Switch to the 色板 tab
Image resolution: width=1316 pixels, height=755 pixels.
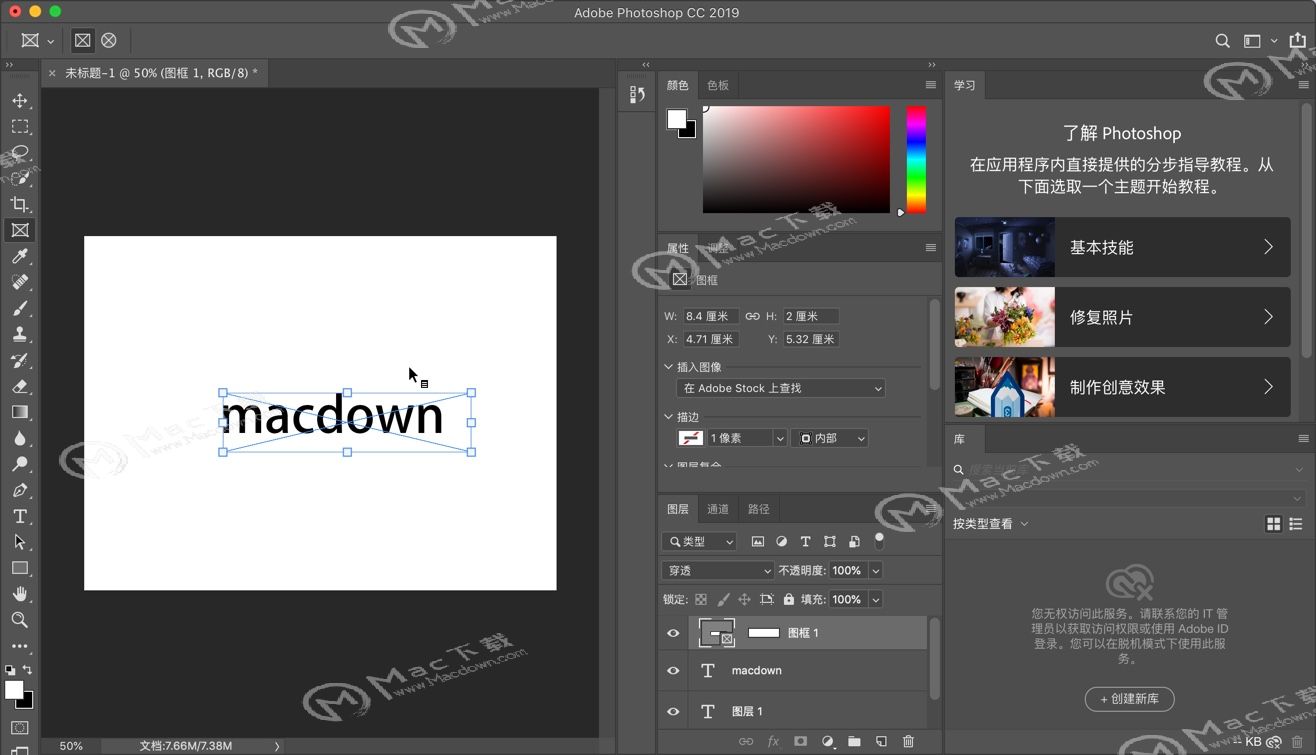718,85
